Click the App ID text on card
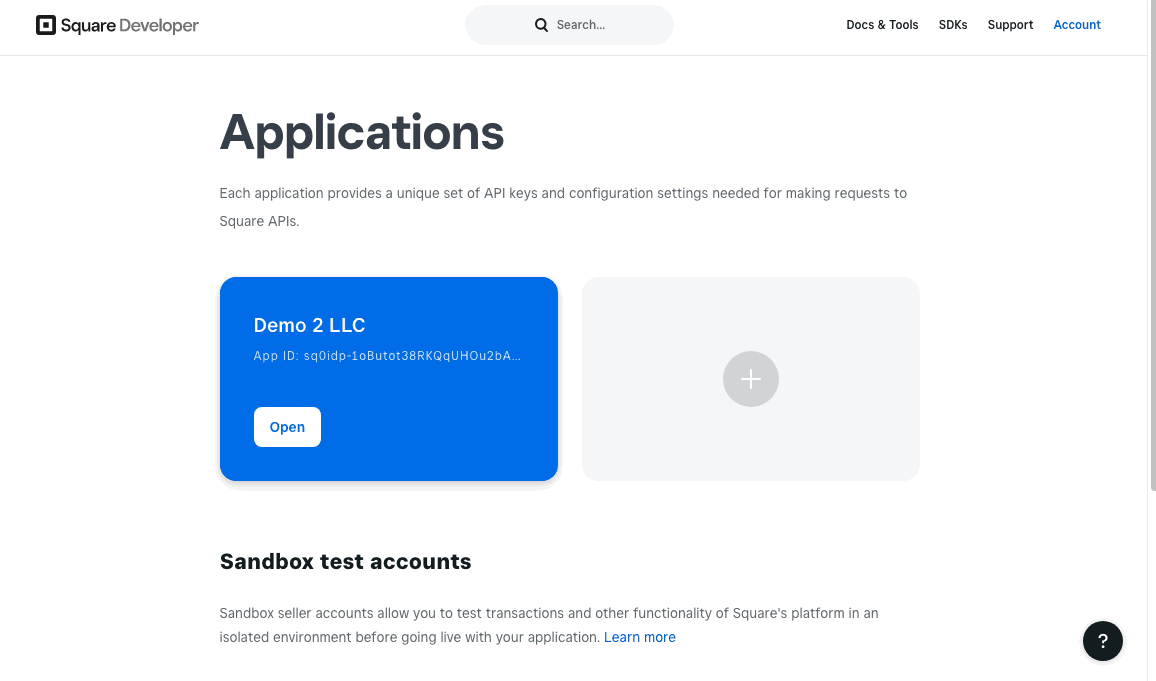 tap(387, 356)
